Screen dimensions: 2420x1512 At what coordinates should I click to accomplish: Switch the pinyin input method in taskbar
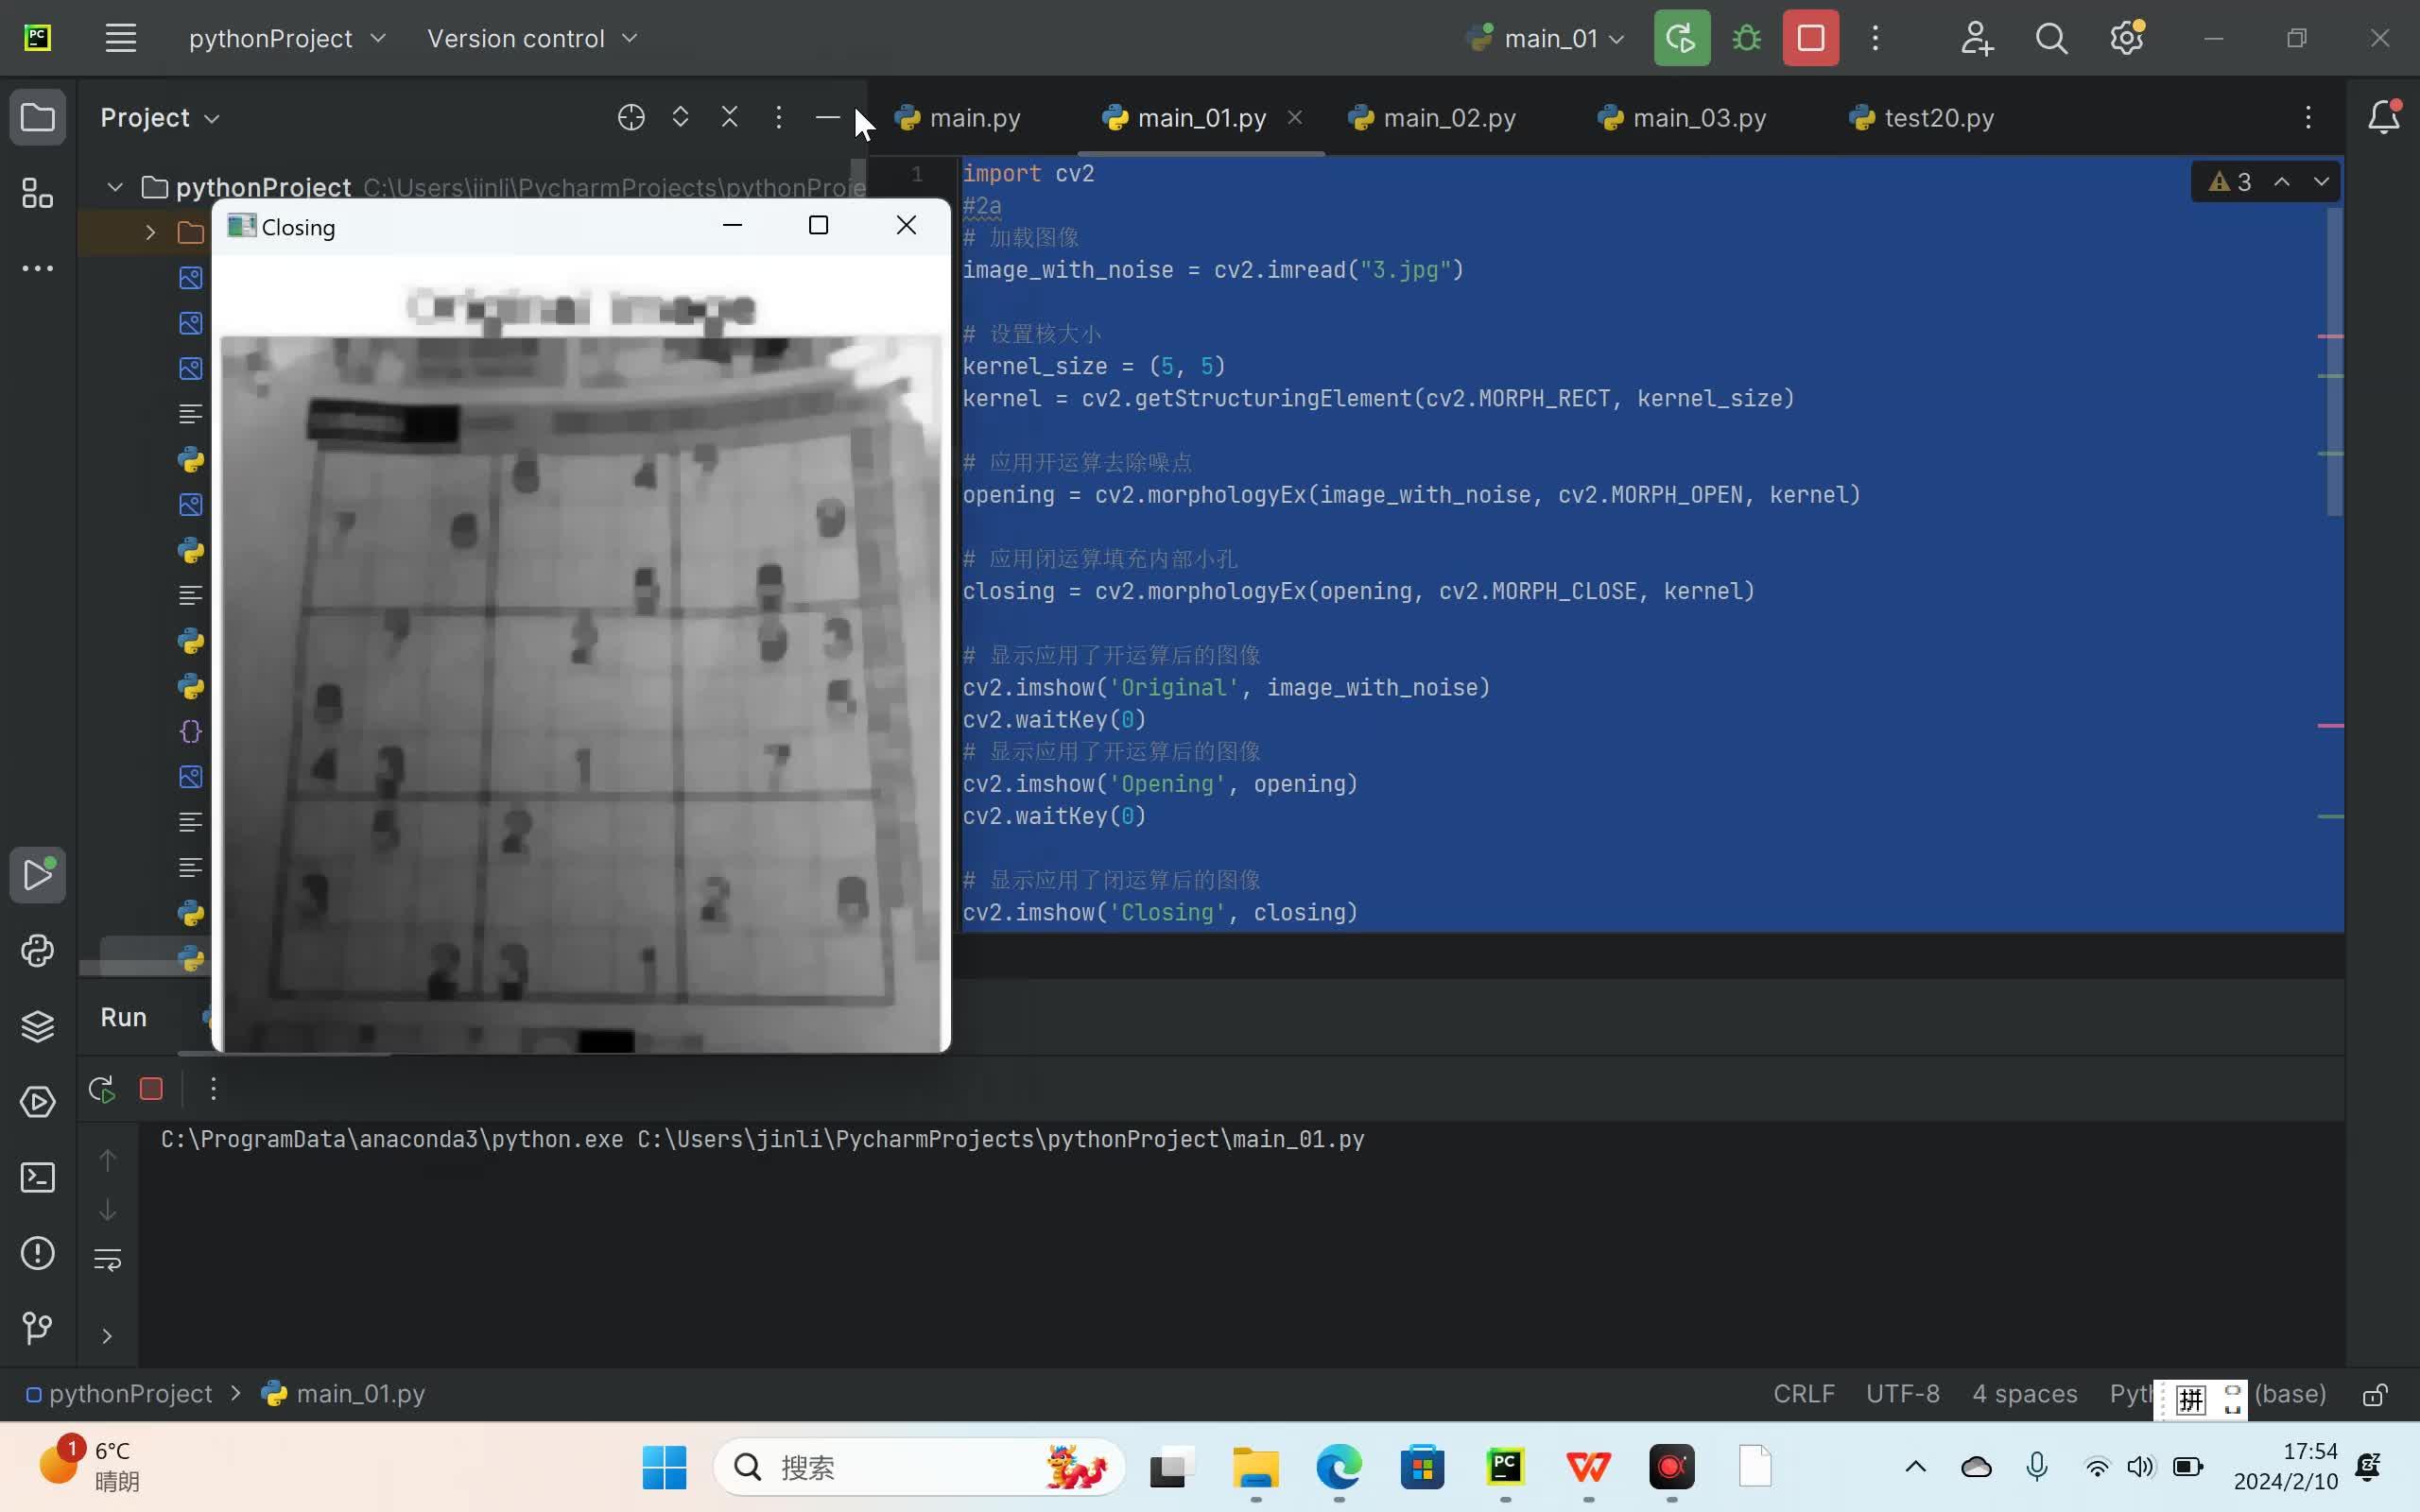[2190, 1399]
